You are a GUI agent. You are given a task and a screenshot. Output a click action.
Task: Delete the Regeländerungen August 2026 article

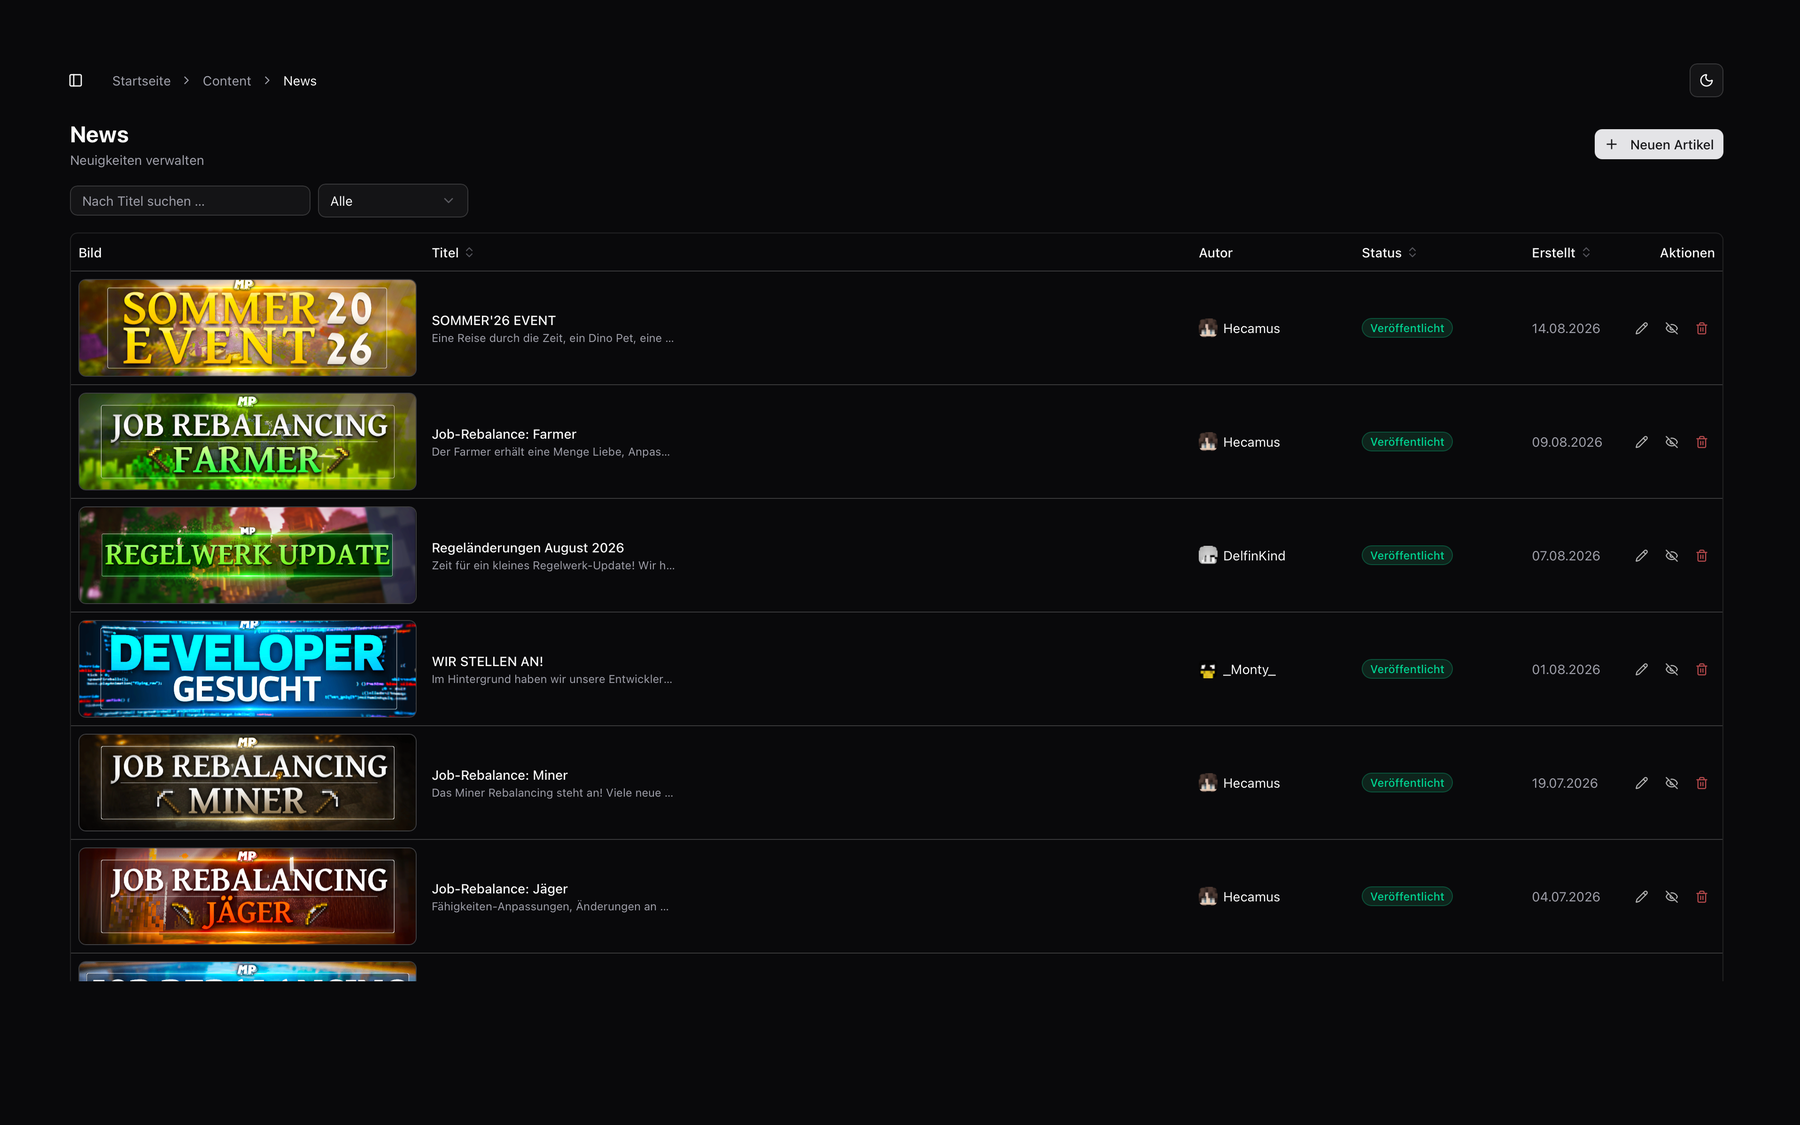[x=1701, y=556]
